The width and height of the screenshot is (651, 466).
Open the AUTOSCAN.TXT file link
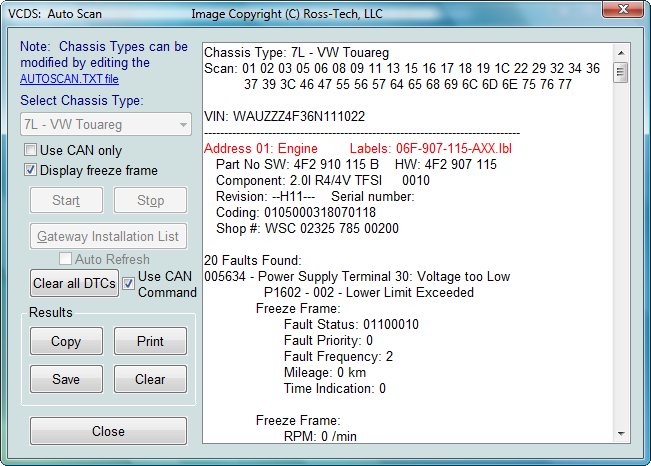point(69,79)
